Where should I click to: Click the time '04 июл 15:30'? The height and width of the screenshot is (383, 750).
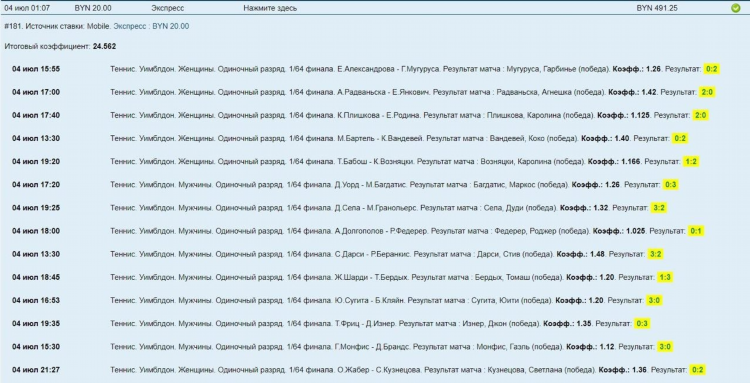pyautogui.click(x=36, y=347)
